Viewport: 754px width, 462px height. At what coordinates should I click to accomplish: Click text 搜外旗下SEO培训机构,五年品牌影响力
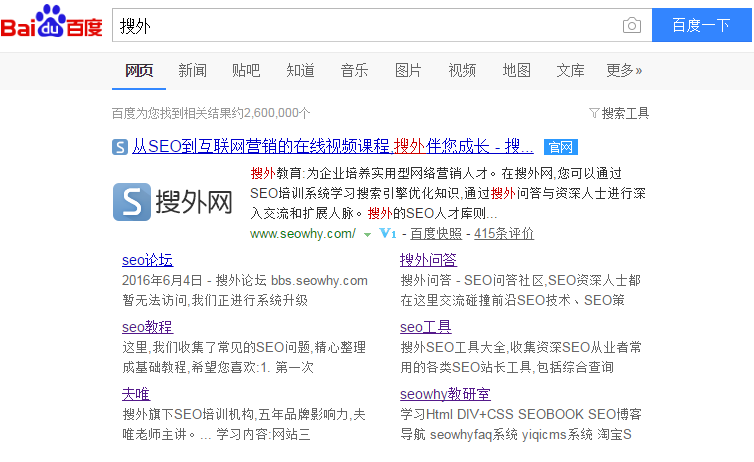click(244, 414)
